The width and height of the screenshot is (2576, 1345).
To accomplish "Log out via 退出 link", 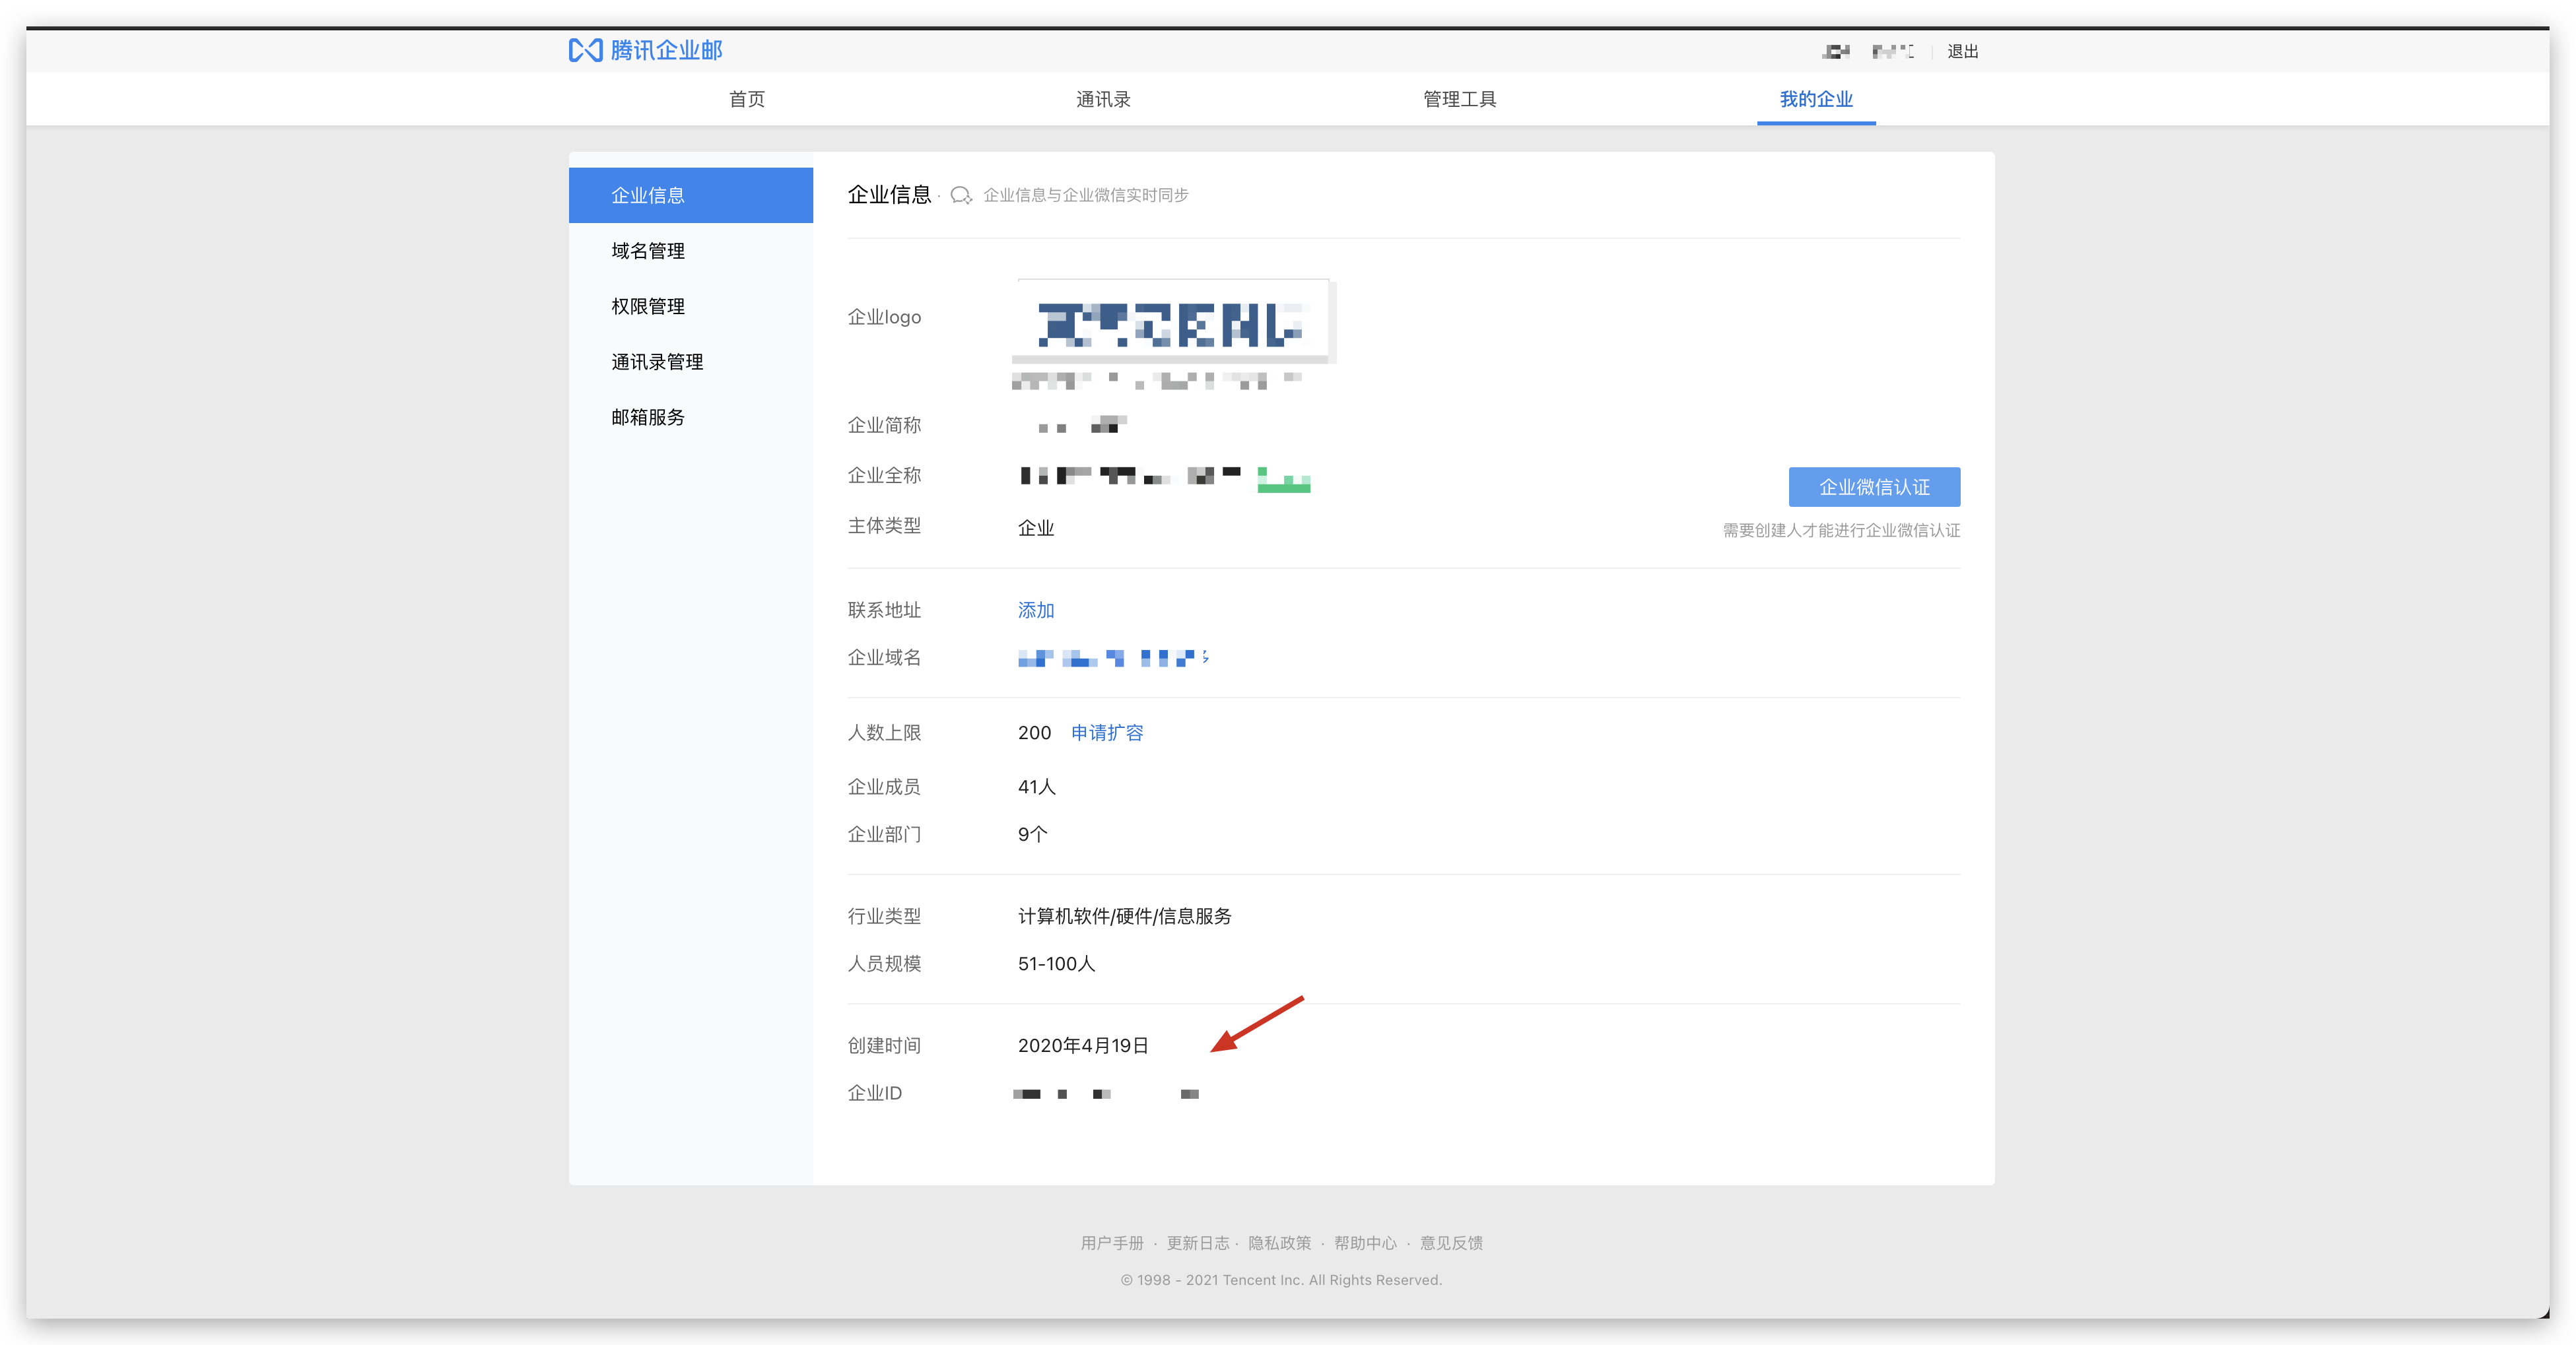I will pos(1962,51).
